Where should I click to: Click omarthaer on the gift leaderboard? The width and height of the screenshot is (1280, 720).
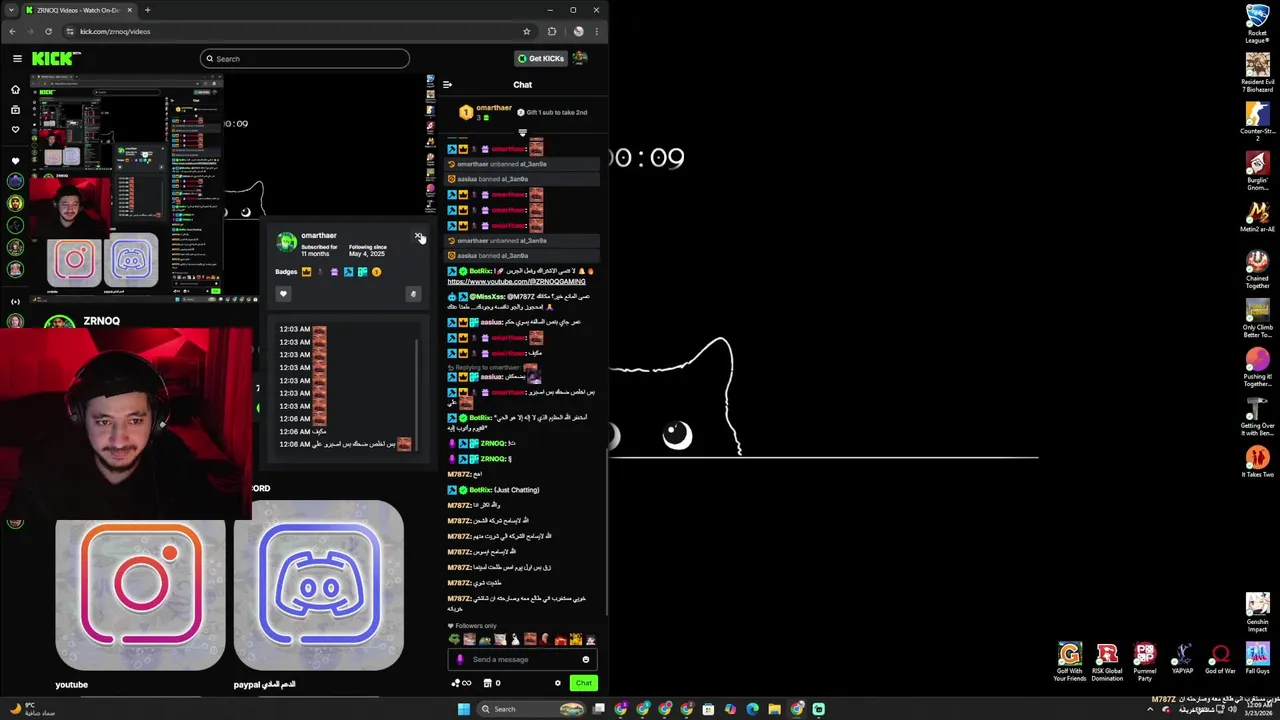pos(494,108)
